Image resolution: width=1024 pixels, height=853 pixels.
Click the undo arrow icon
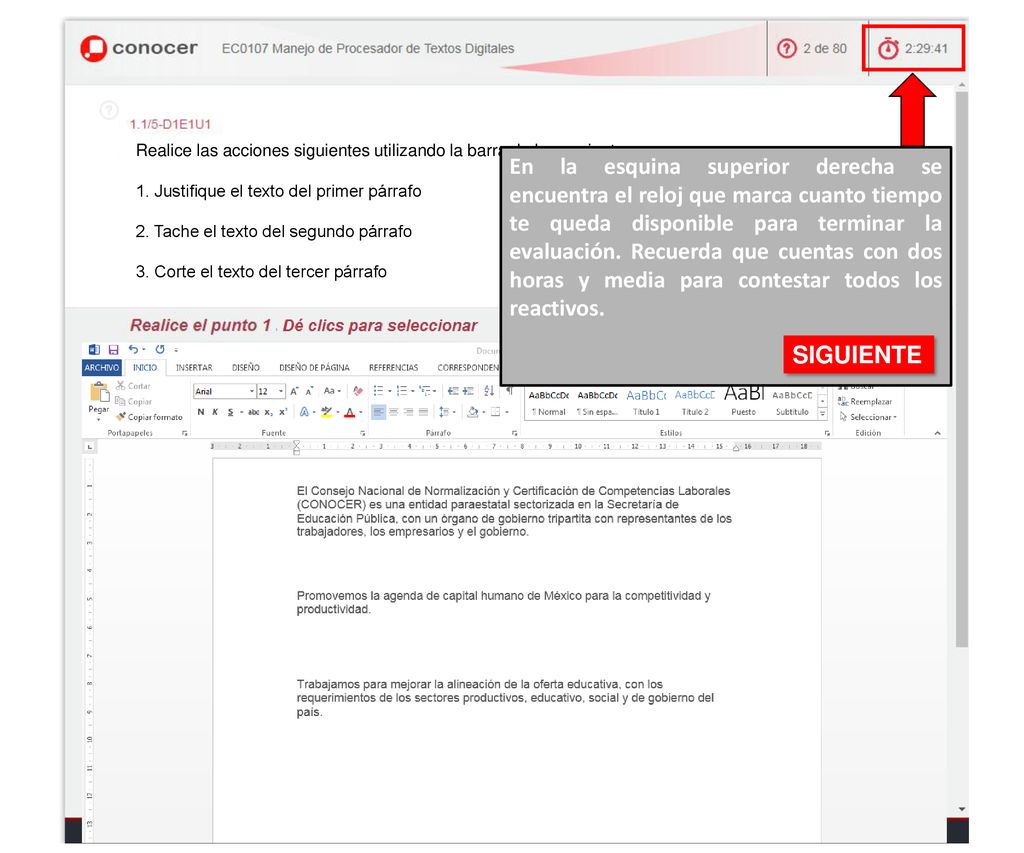click(x=133, y=349)
